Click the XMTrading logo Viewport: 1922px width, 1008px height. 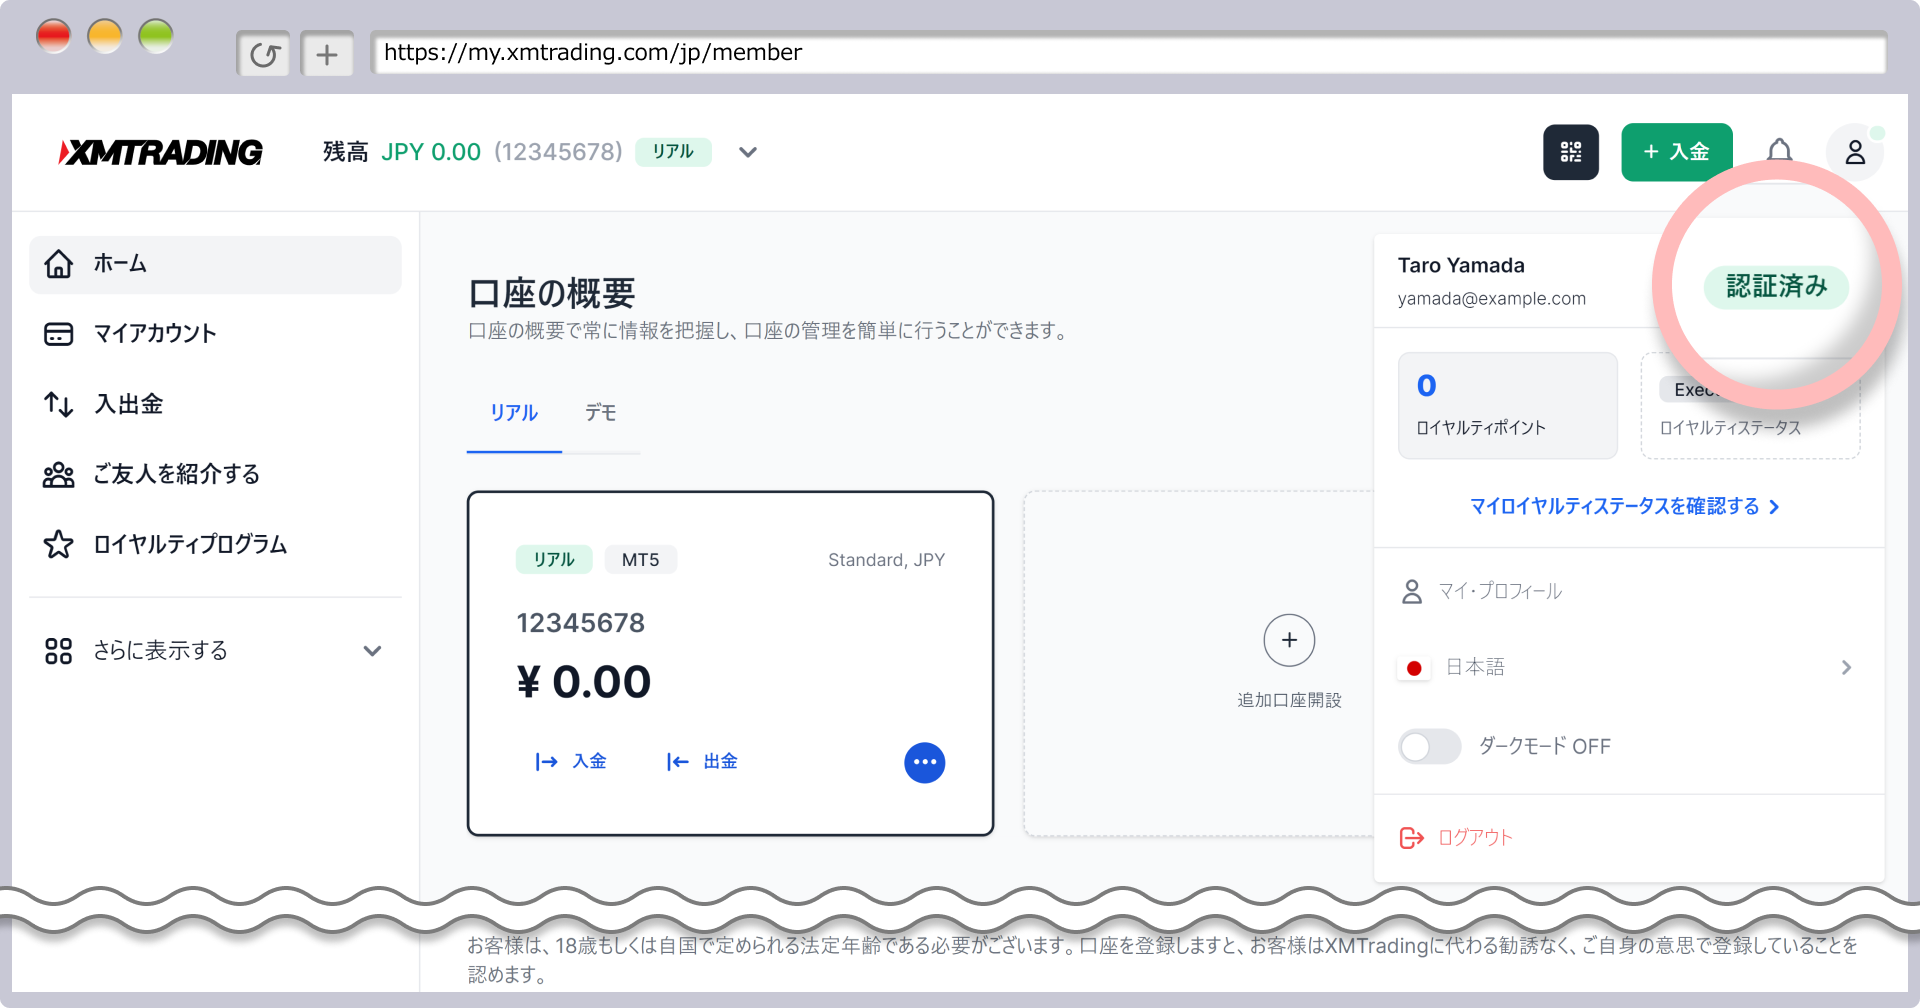pos(162,152)
